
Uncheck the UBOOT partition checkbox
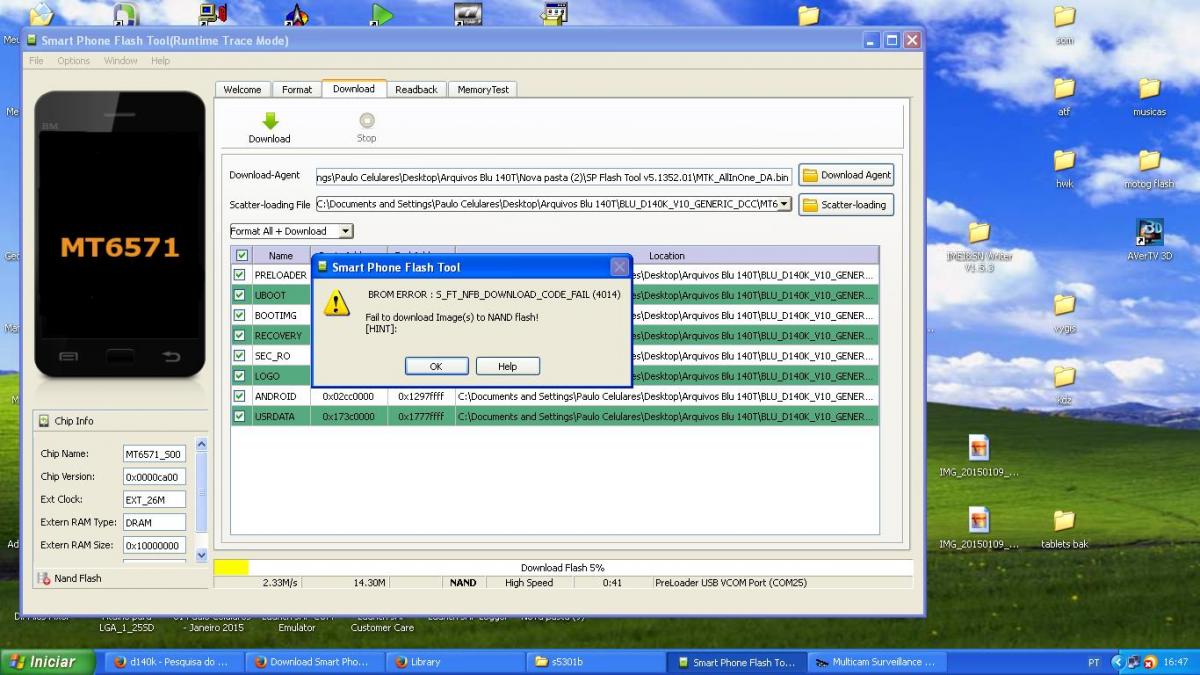[240, 295]
